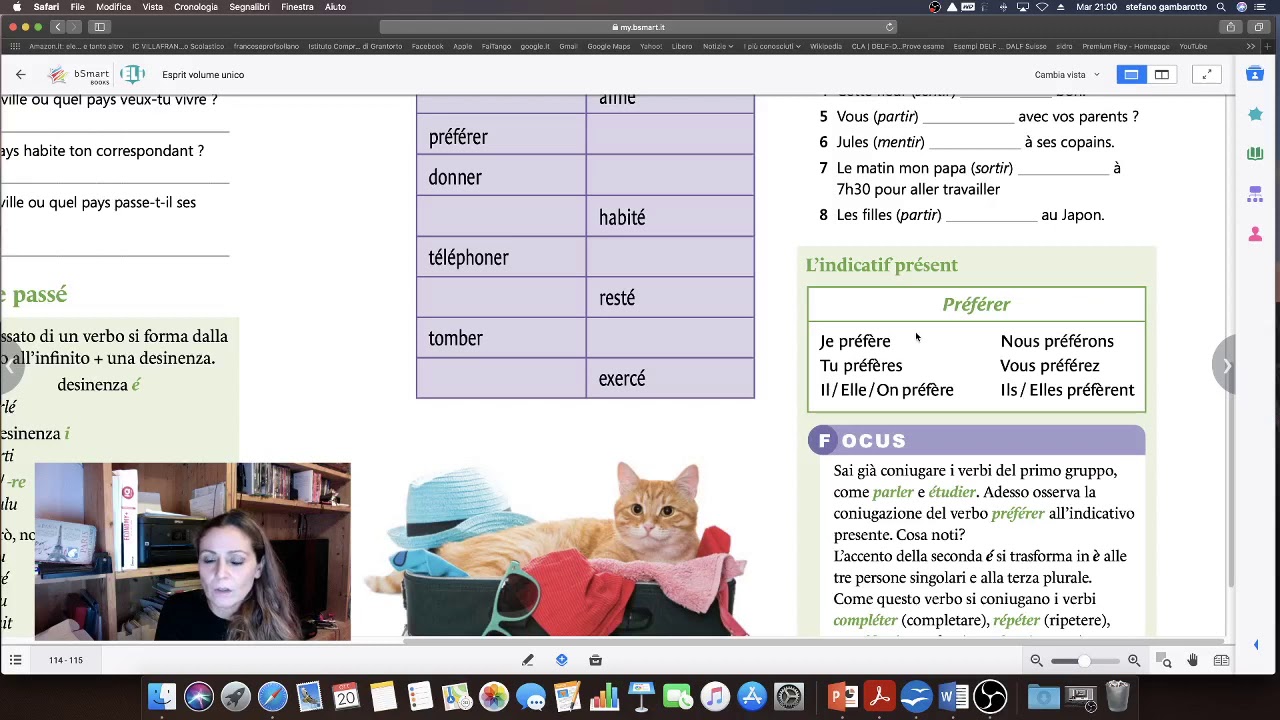Open the blue folder panel in sidebar

tap(1255, 74)
